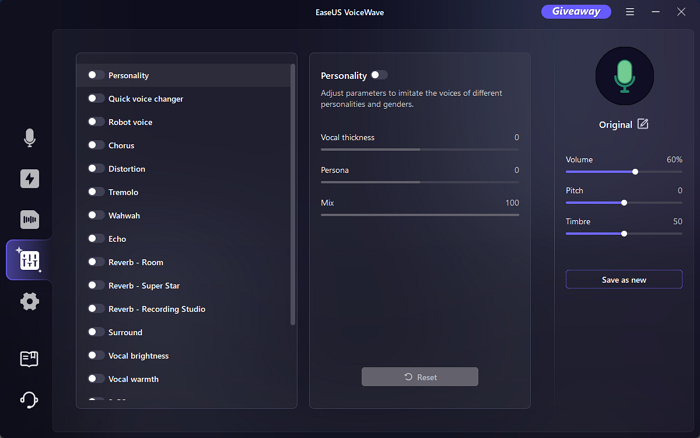Click the Save as new button
The width and height of the screenshot is (700, 438).
pos(624,280)
